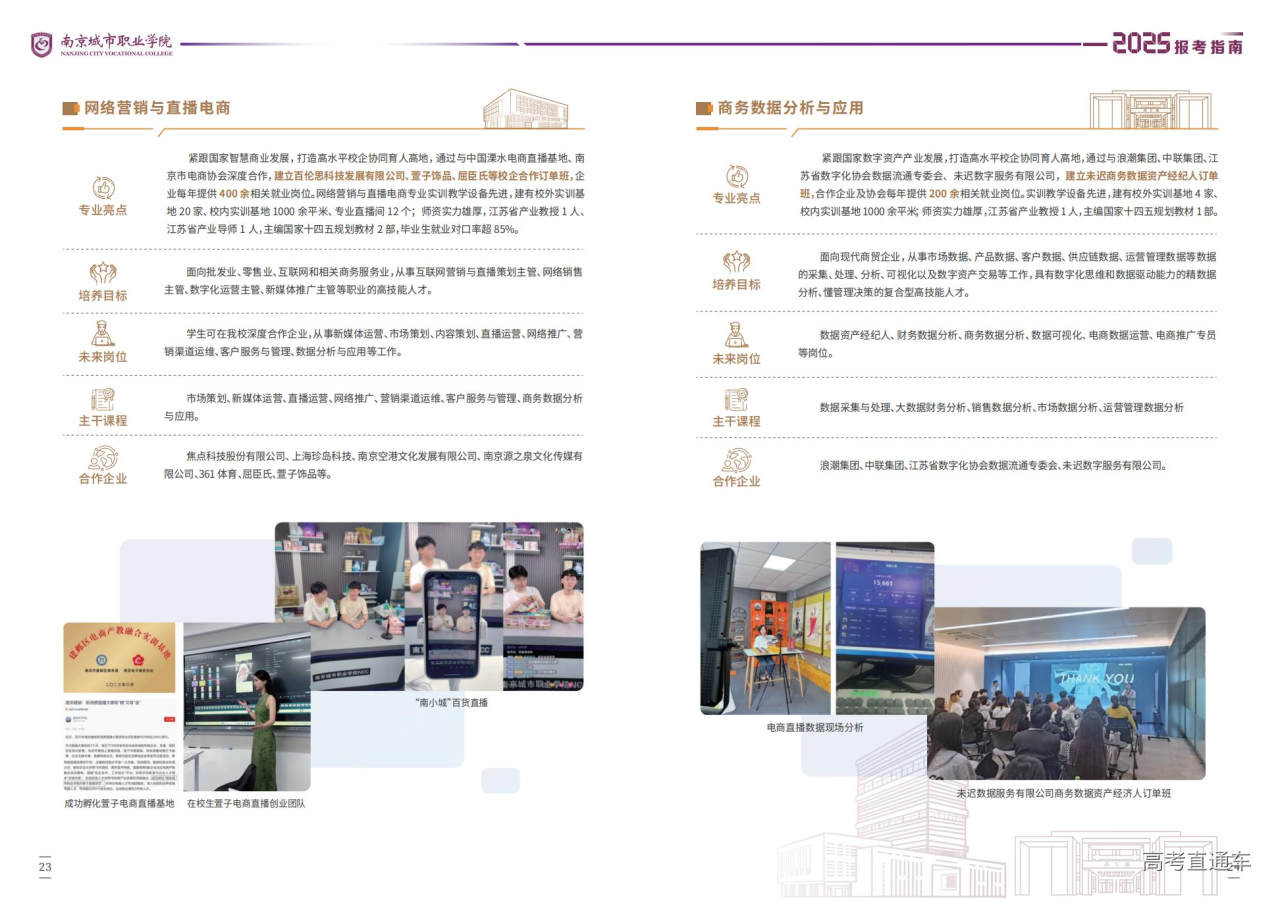
Task: Click the building line drawing beside 网络营销与直播电商 heading
Action: (525, 108)
